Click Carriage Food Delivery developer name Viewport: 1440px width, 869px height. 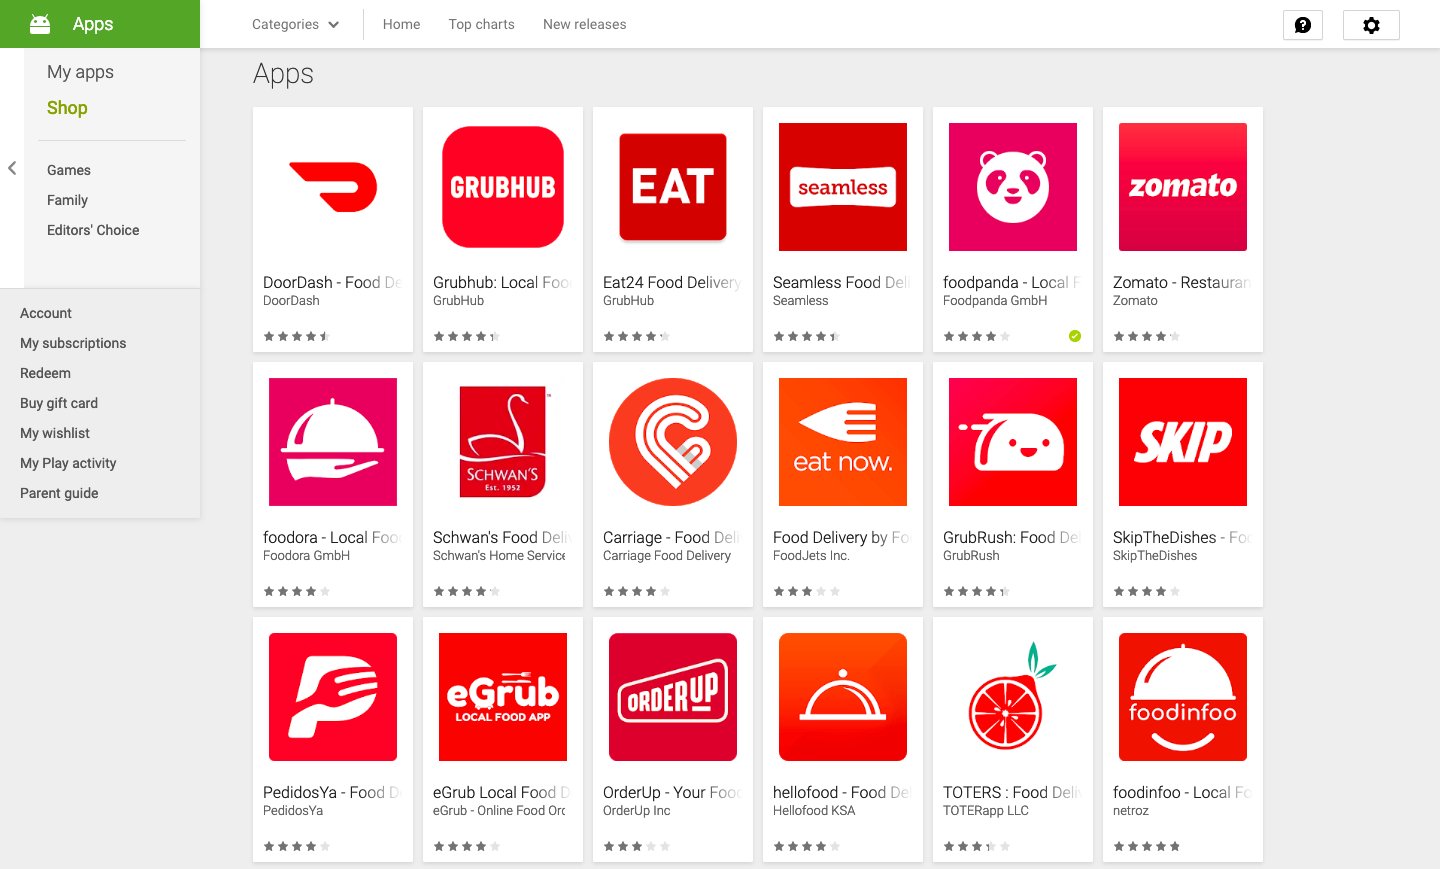pyautogui.click(x=667, y=556)
